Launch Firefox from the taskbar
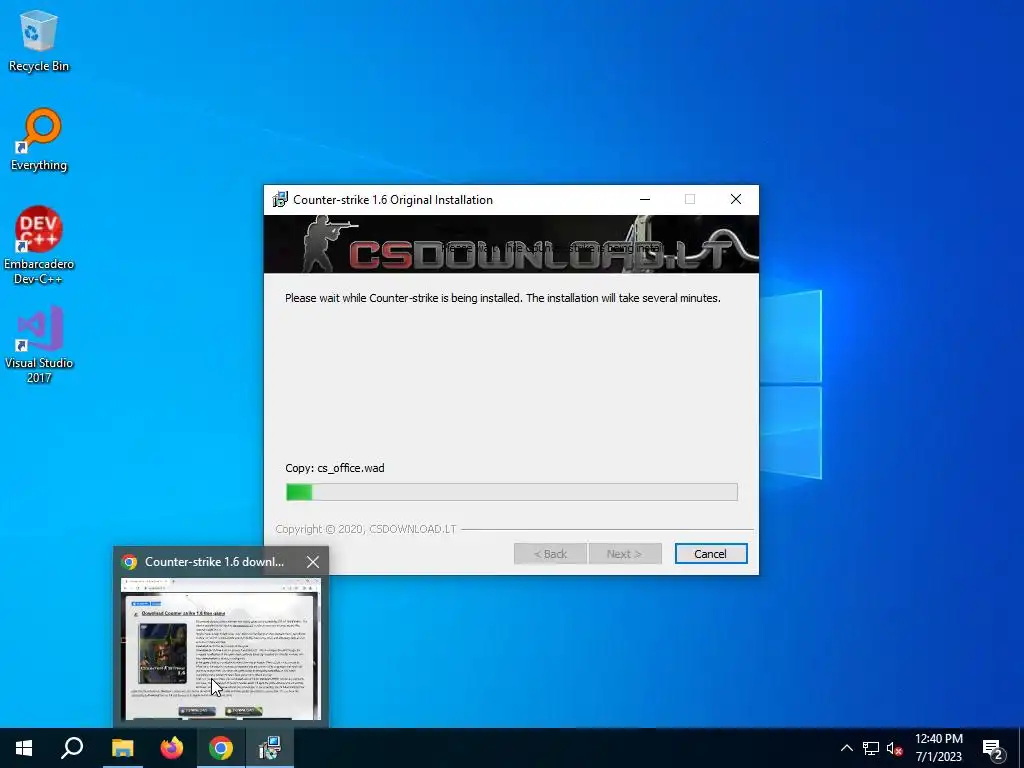This screenshot has height=768, width=1024. (172, 748)
